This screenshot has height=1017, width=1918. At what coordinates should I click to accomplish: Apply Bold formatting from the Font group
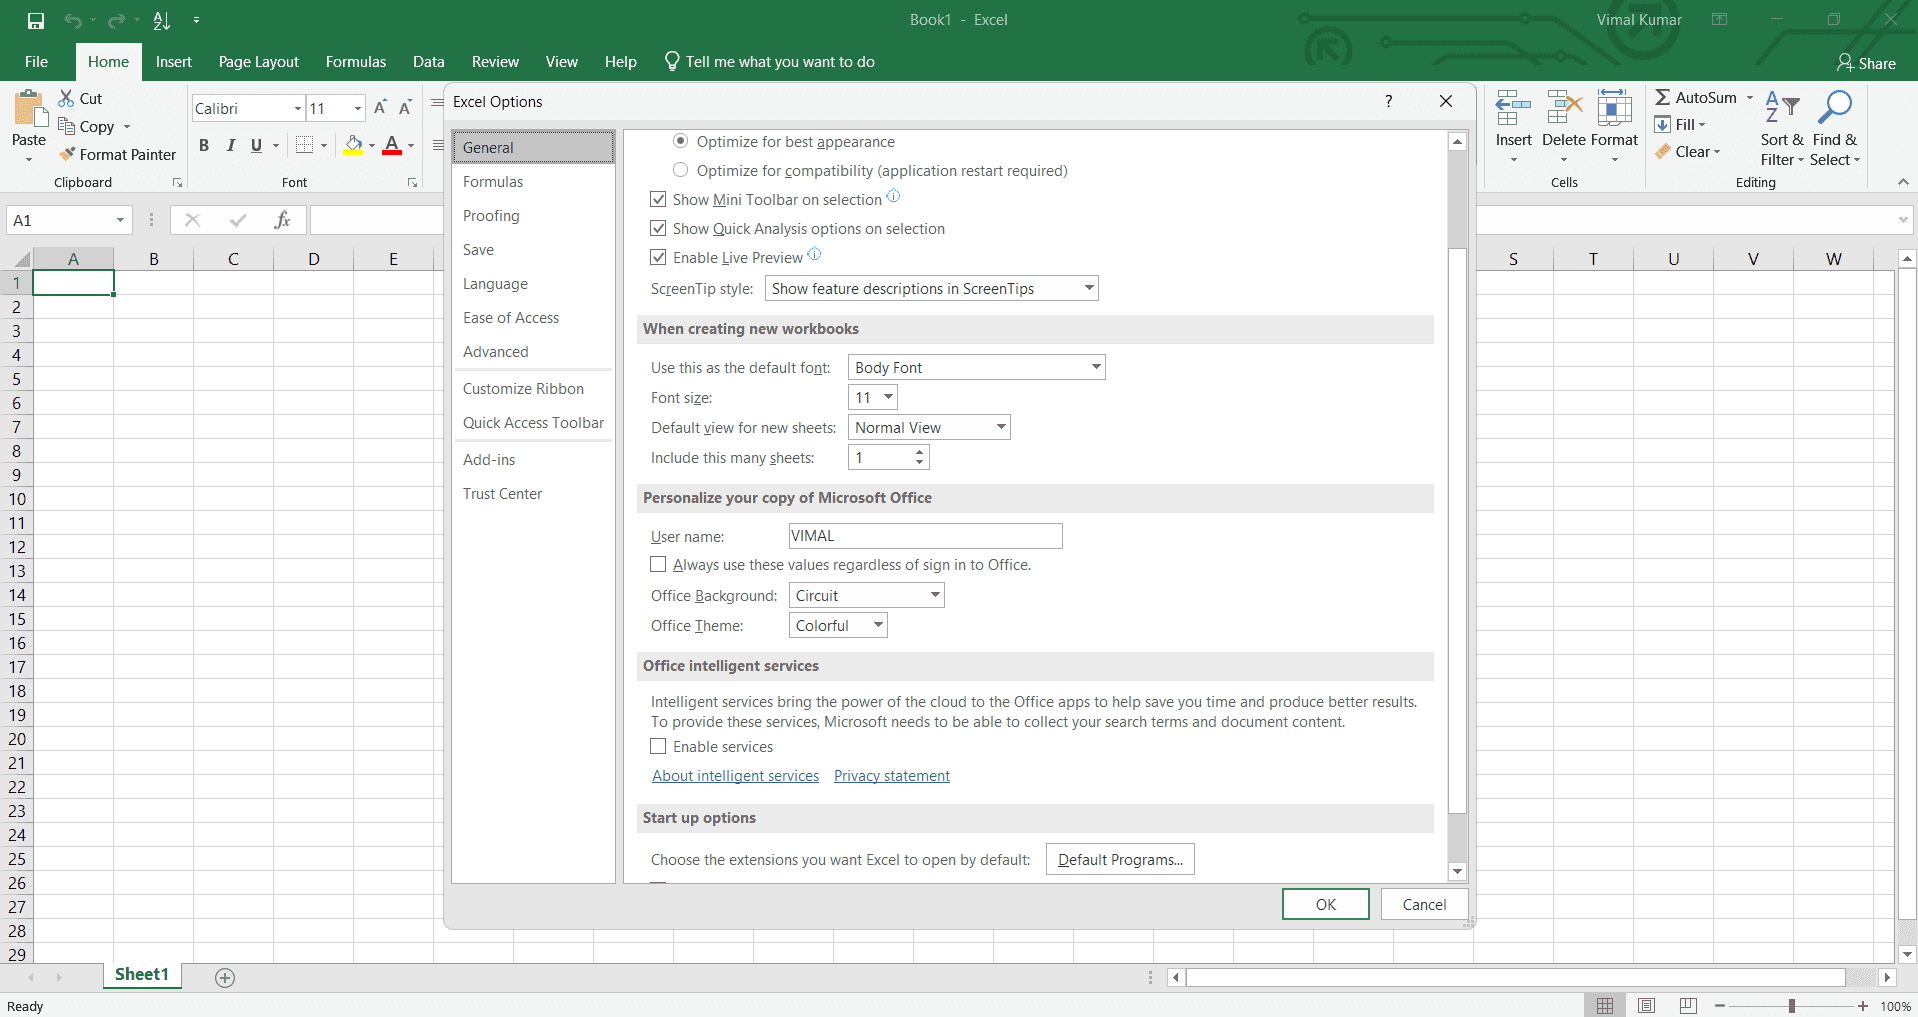click(x=203, y=145)
